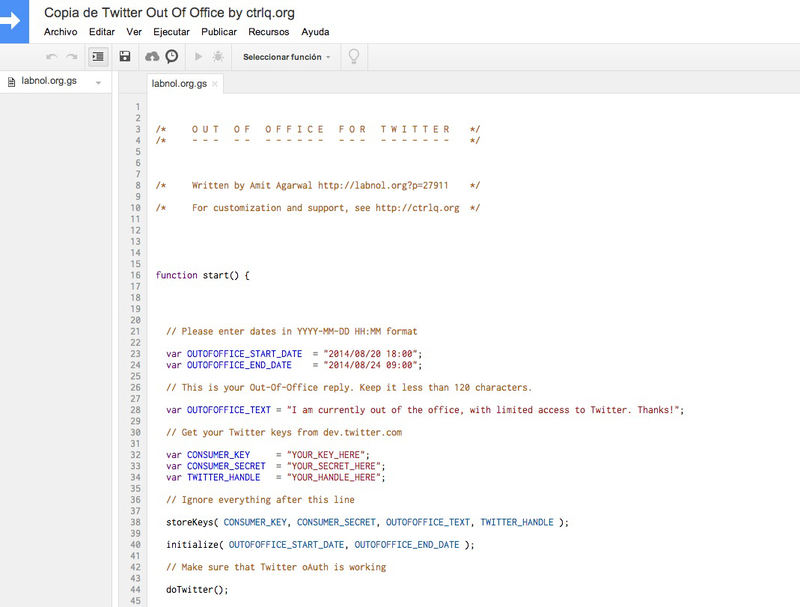Click the 'Make sure that Twitter oAuth' comment

pos(276,567)
